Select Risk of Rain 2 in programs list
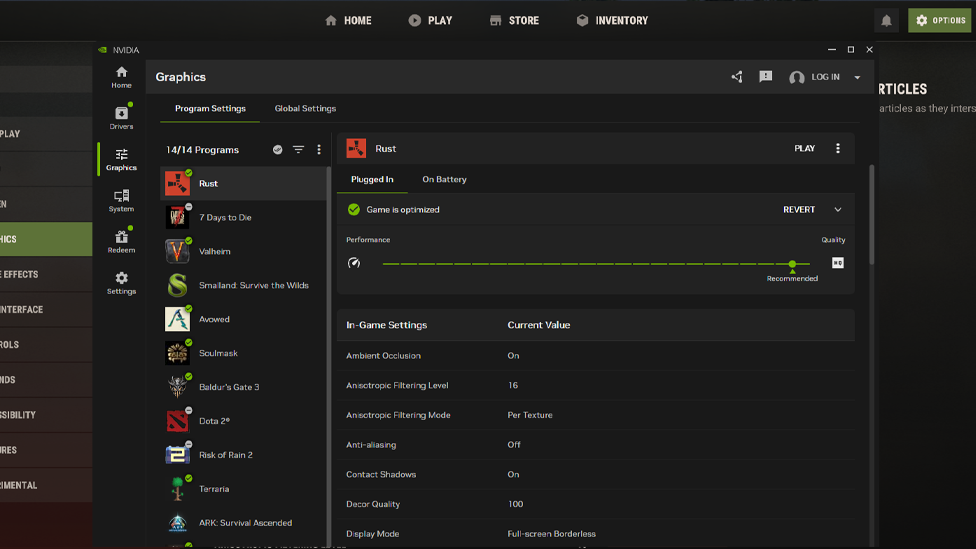 pyautogui.click(x=243, y=455)
